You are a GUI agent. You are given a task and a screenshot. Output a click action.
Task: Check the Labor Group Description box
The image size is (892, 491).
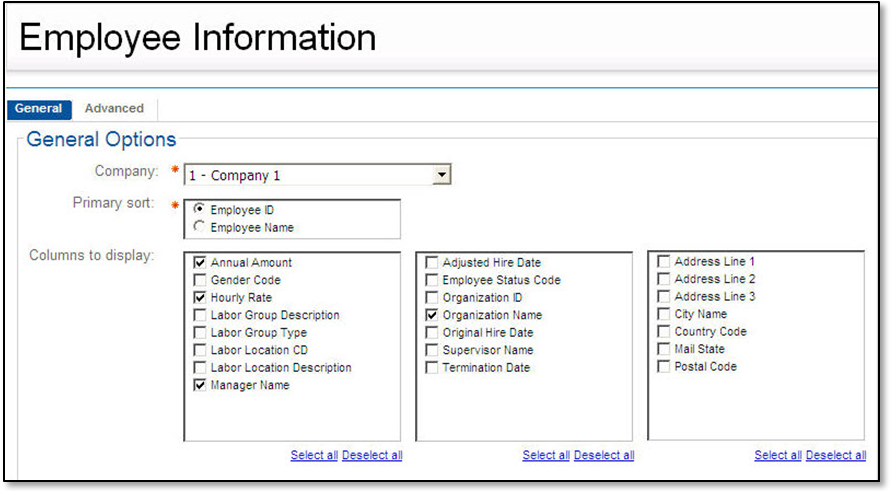pyautogui.click(x=200, y=315)
